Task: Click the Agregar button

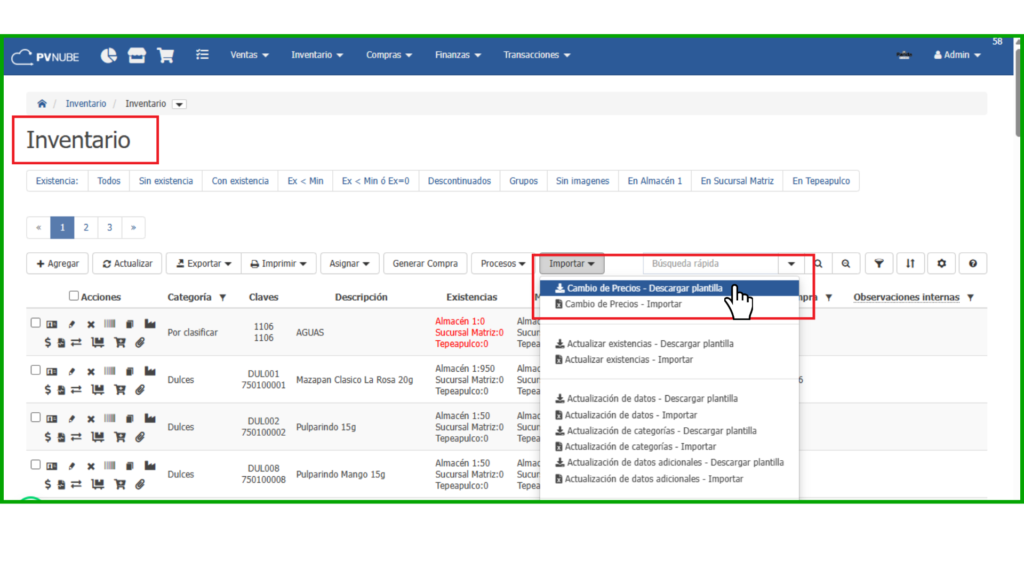Action: (57, 263)
